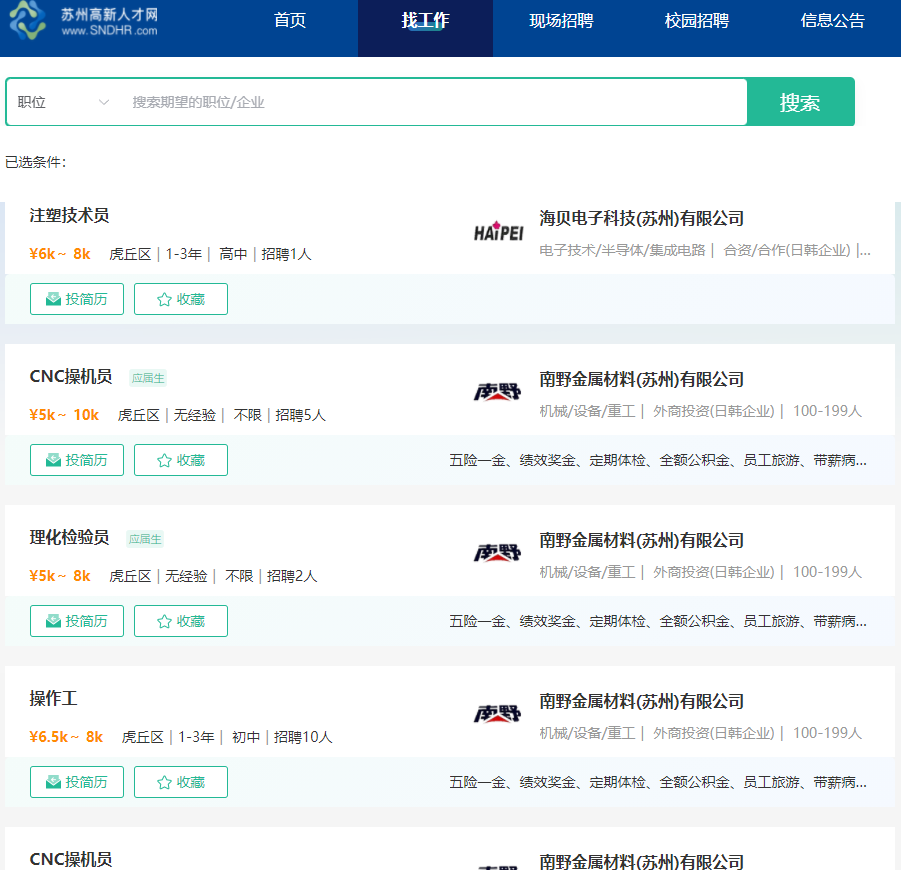Screen dimensions: 901x870
Task: Favorite the 理化检验员 job with 收藏 star
Action: click(x=181, y=621)
